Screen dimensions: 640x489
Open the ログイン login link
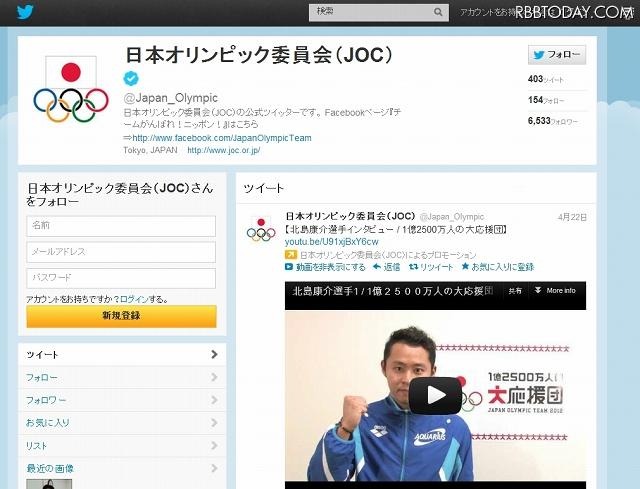tap(134, 299)
